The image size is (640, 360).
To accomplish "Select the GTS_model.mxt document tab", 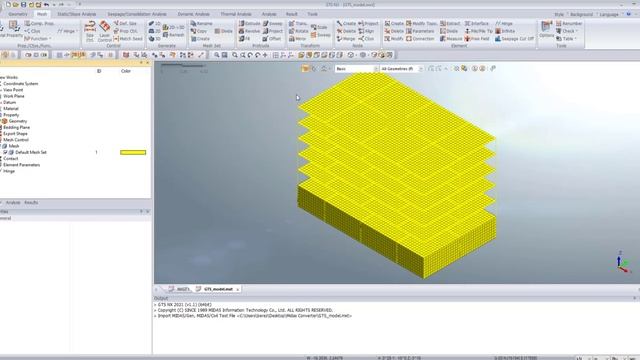I will 218,289.
